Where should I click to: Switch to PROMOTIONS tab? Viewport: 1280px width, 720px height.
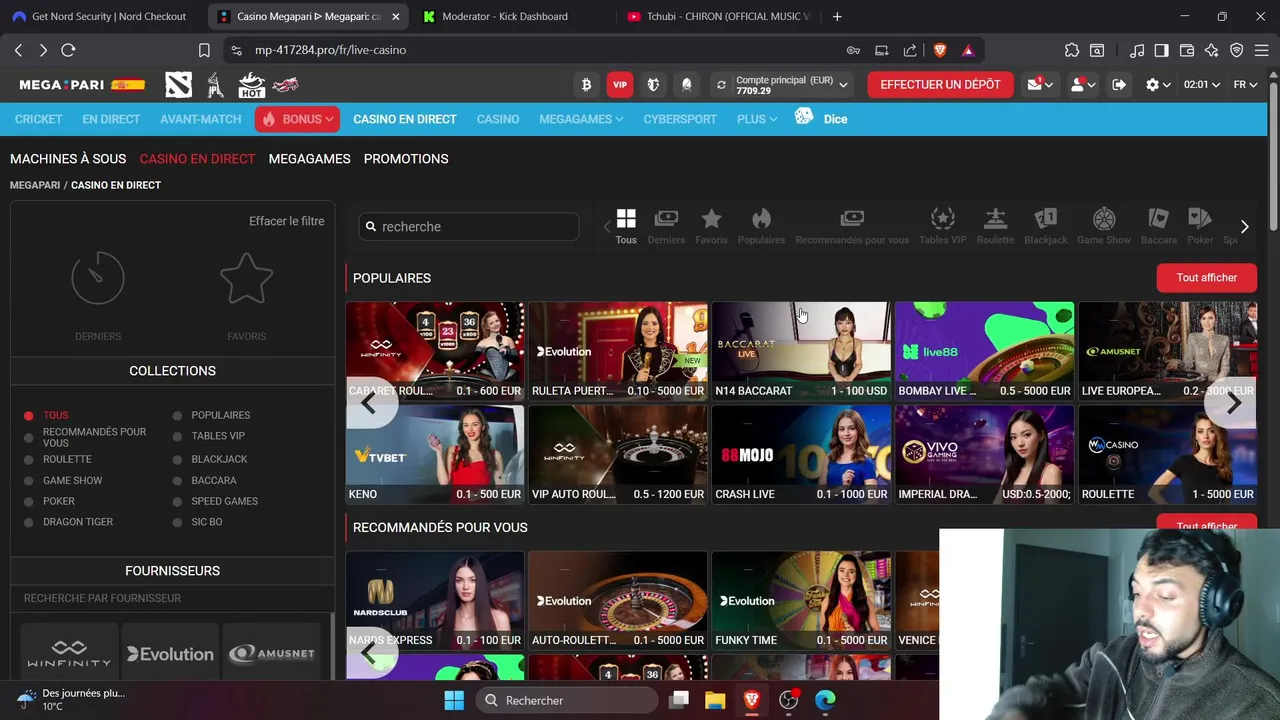[406, 159]
